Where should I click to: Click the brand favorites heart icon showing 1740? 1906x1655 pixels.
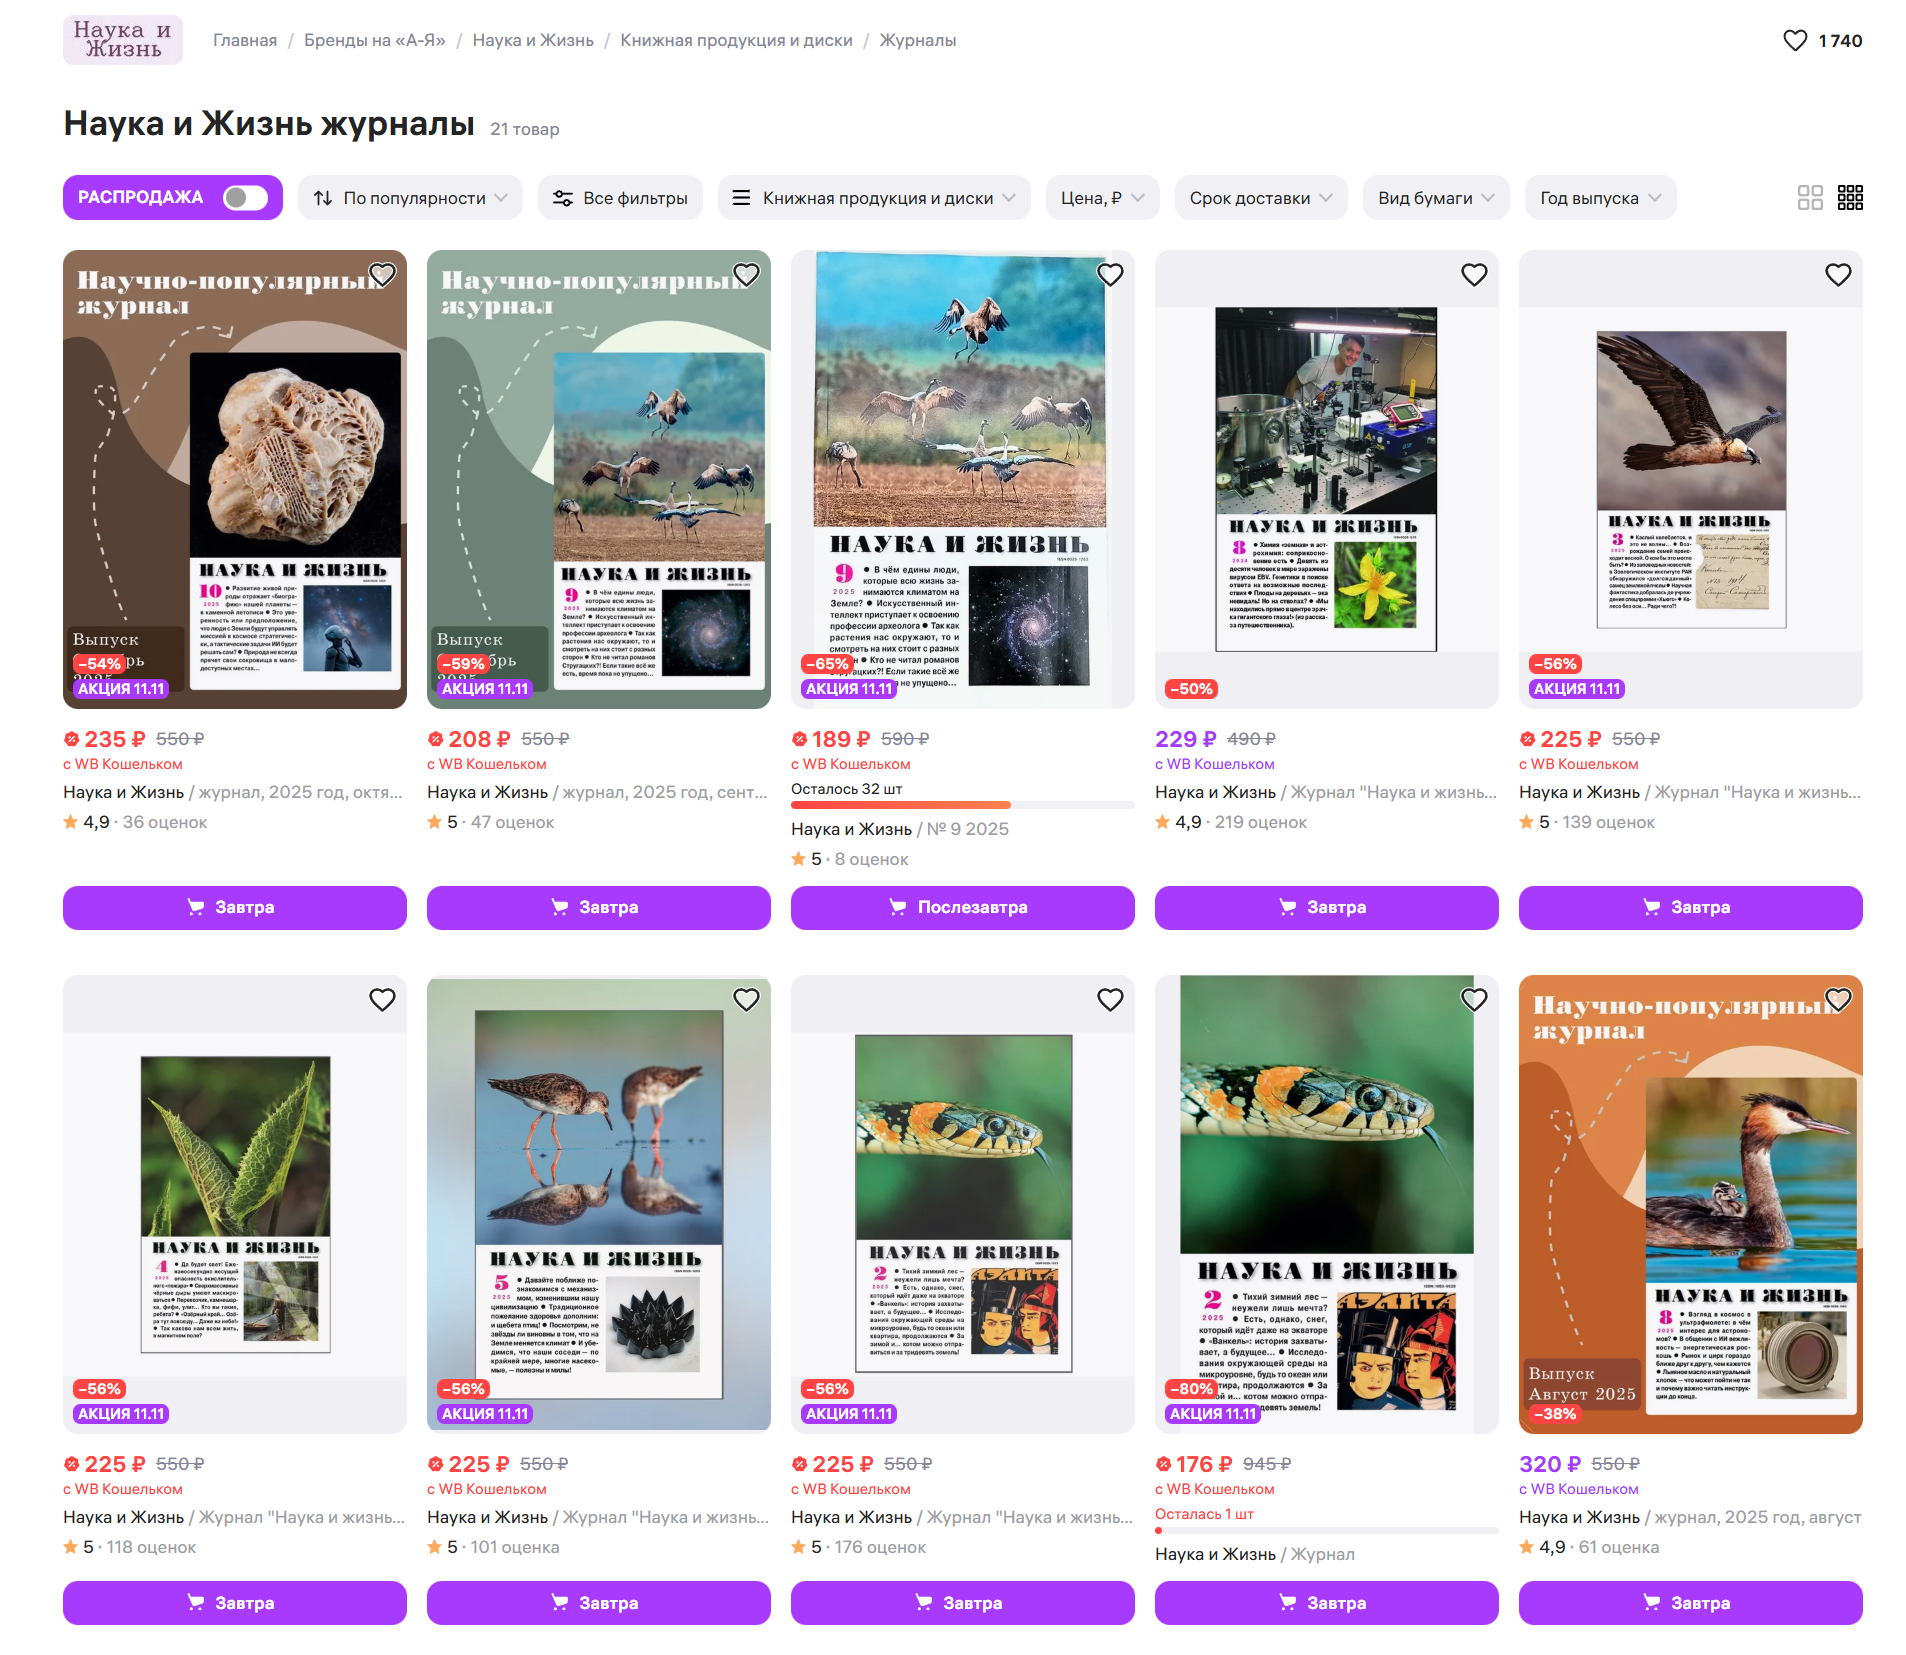pos(1794,41)
